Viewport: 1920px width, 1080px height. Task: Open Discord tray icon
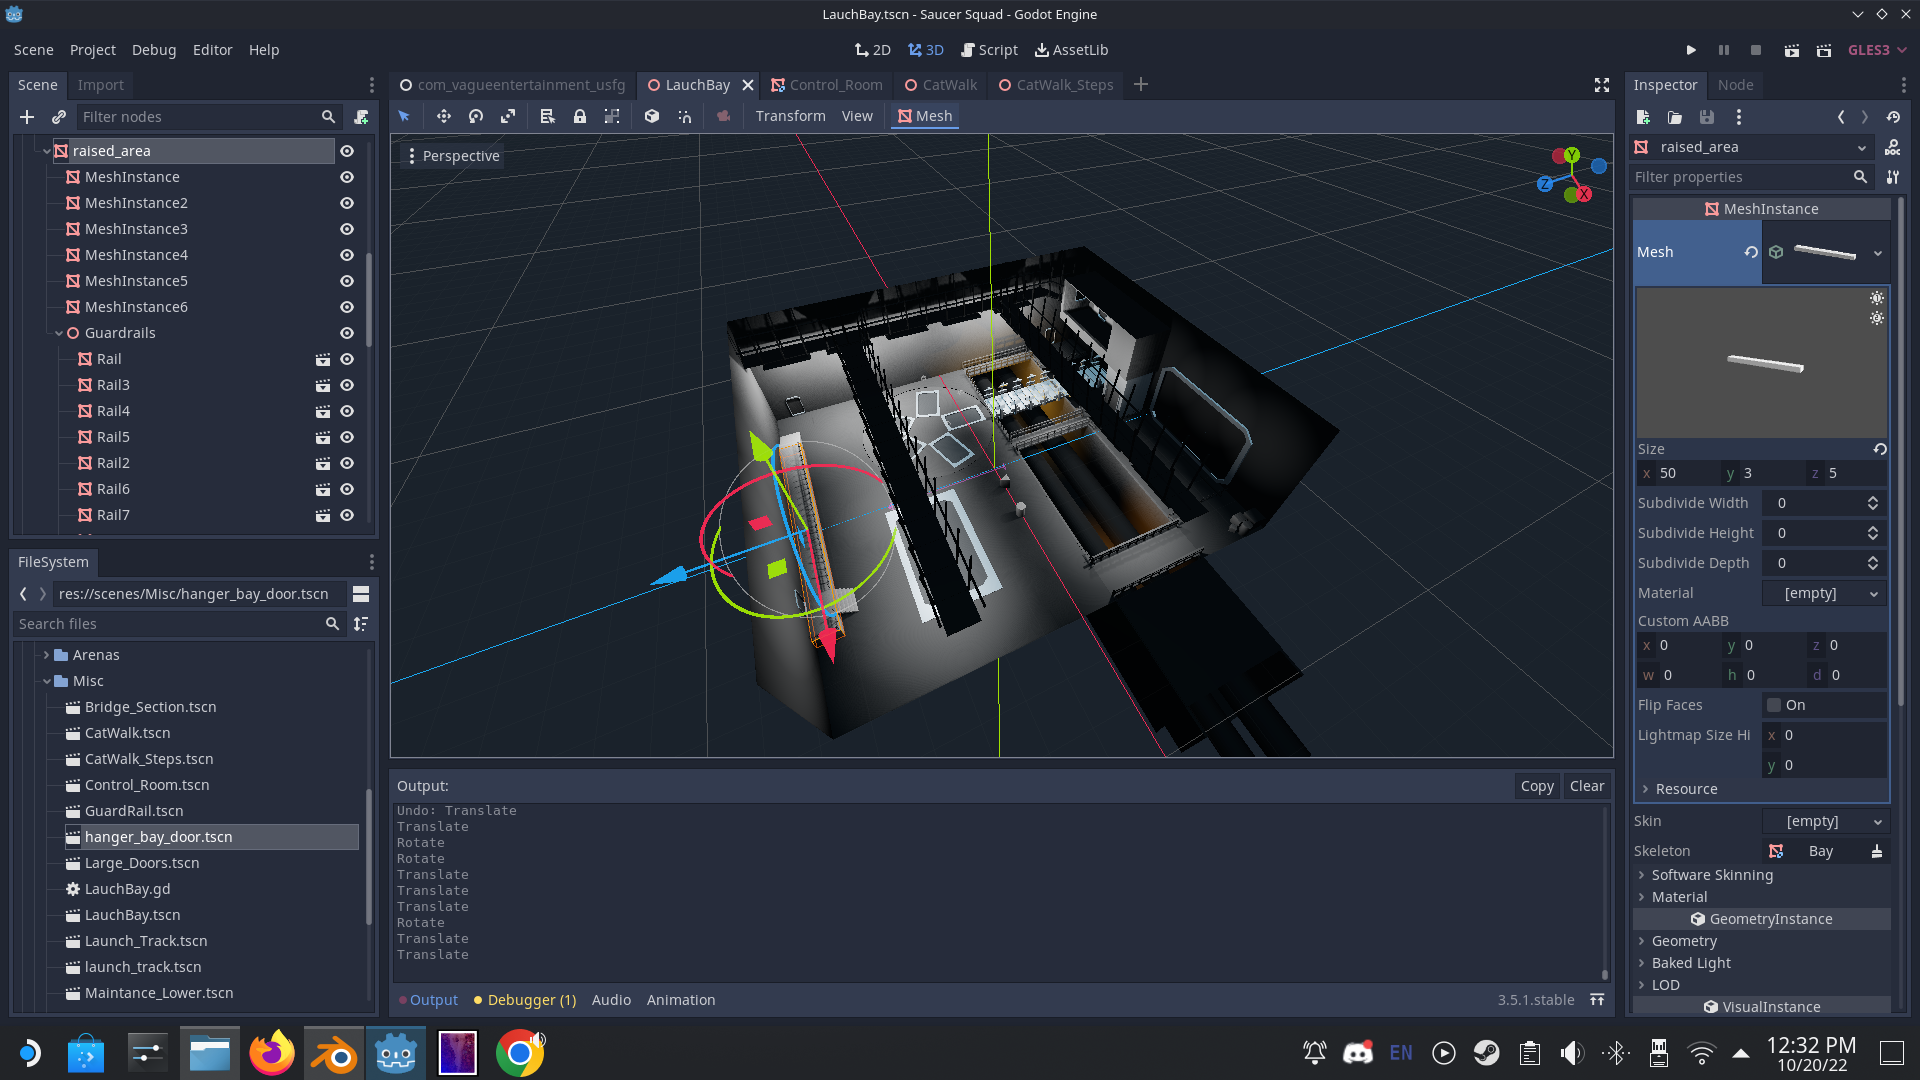pos(1357,1052)
